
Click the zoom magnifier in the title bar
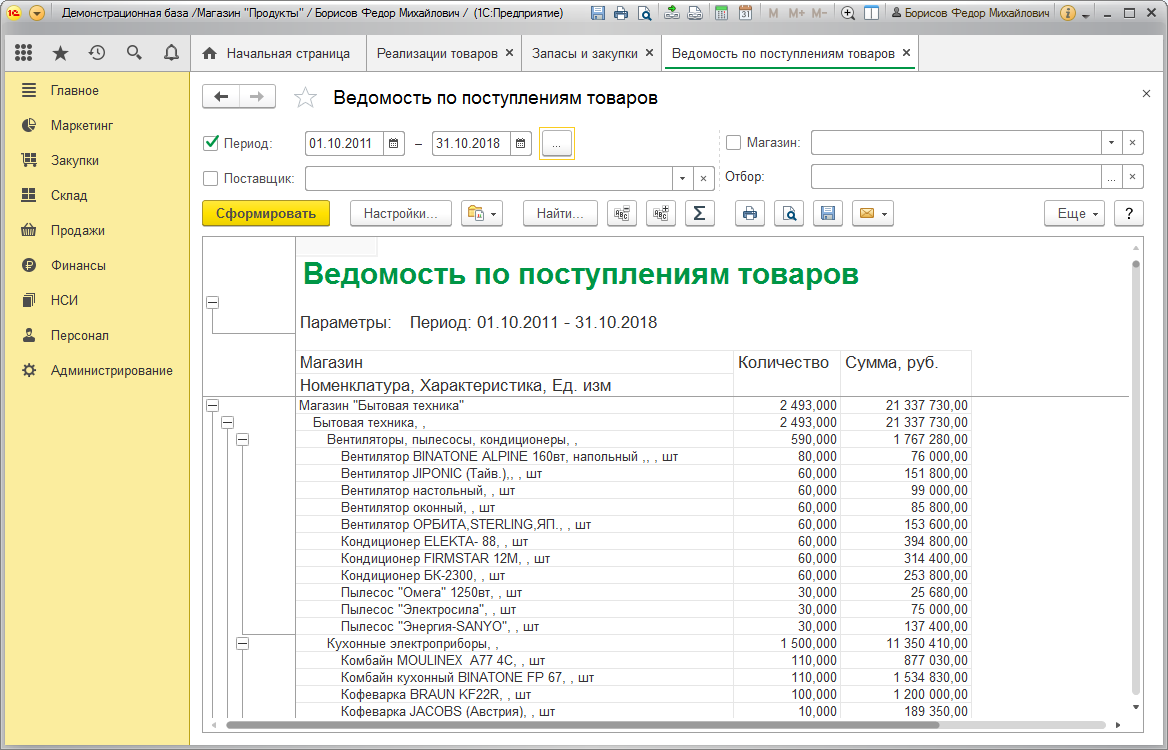coord(848,13)
